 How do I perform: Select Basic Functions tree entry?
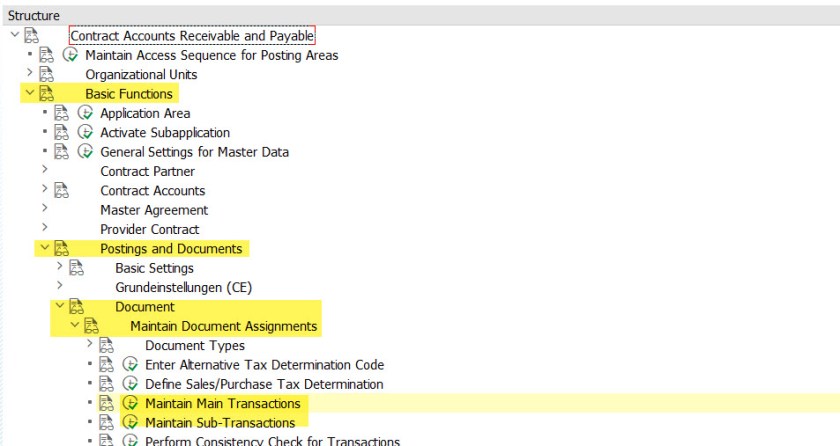(x=129, y=94)
